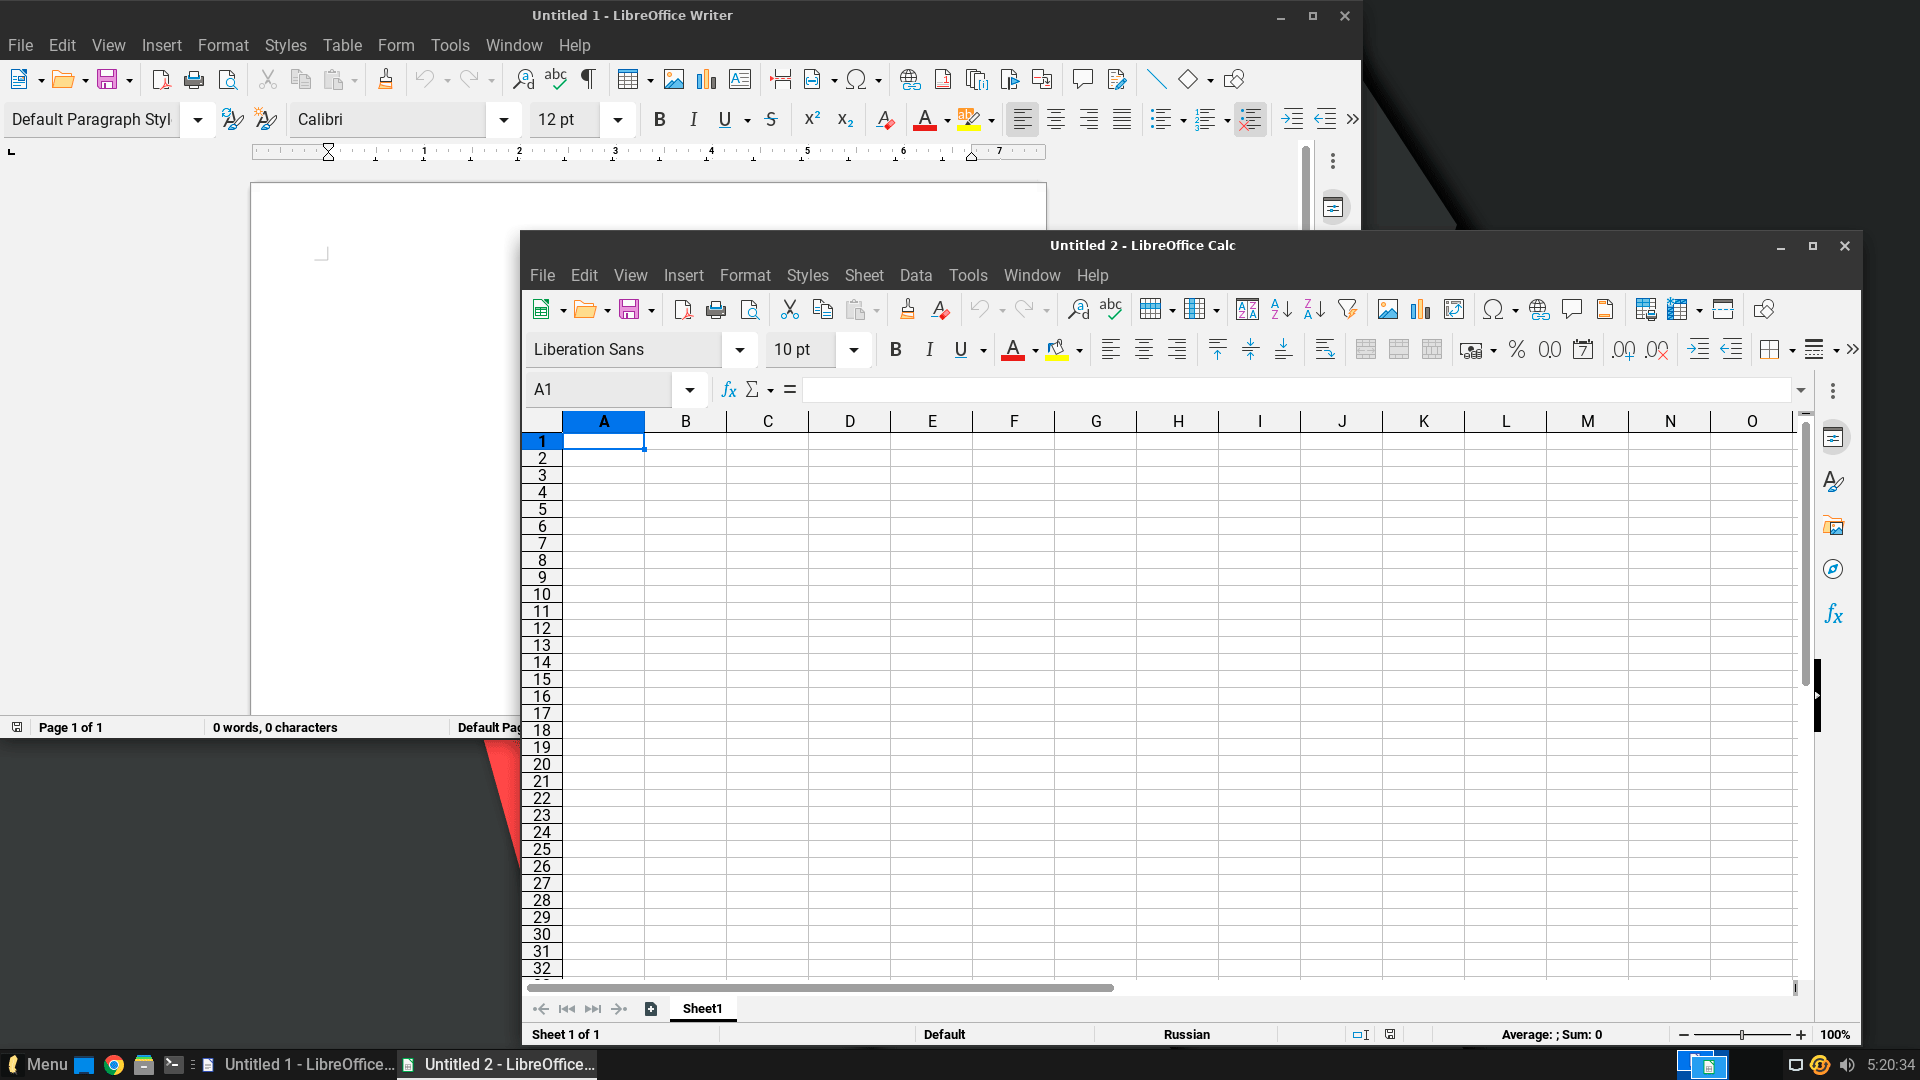Open the Sheet menu in Calc

pyautogui.click(x=863, y=275)
